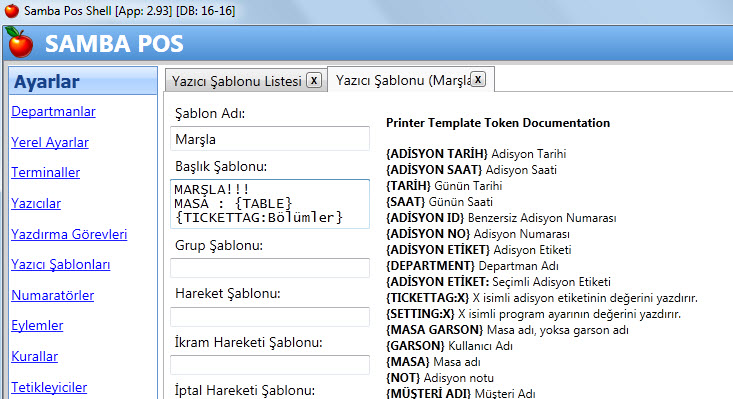
Task: Click the small apple icon in title bar
Action: point(12,10)
